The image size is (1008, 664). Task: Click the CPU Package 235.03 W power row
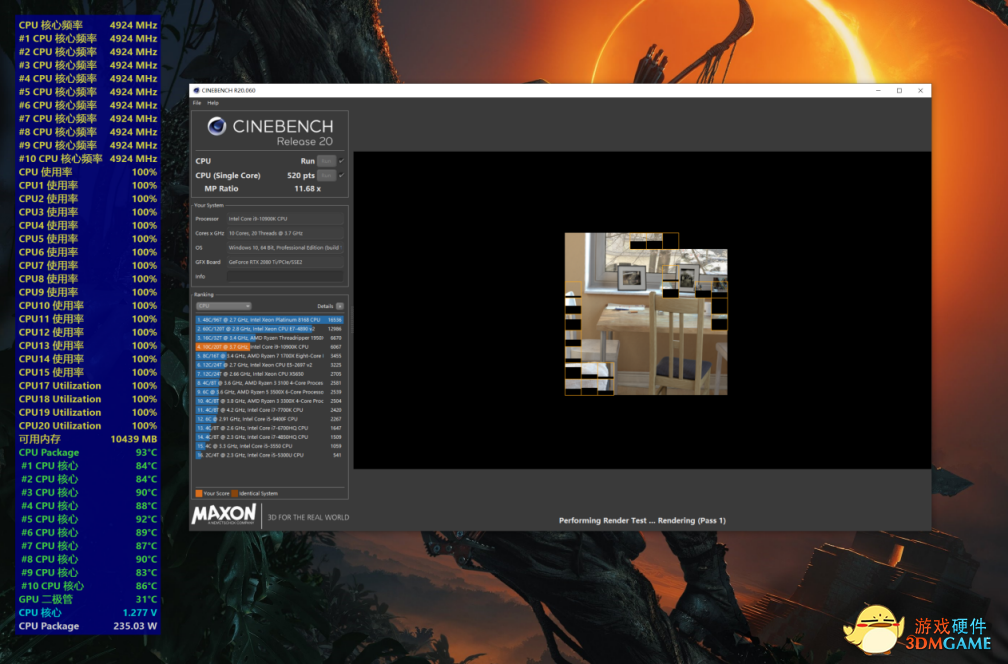[88, 626]
